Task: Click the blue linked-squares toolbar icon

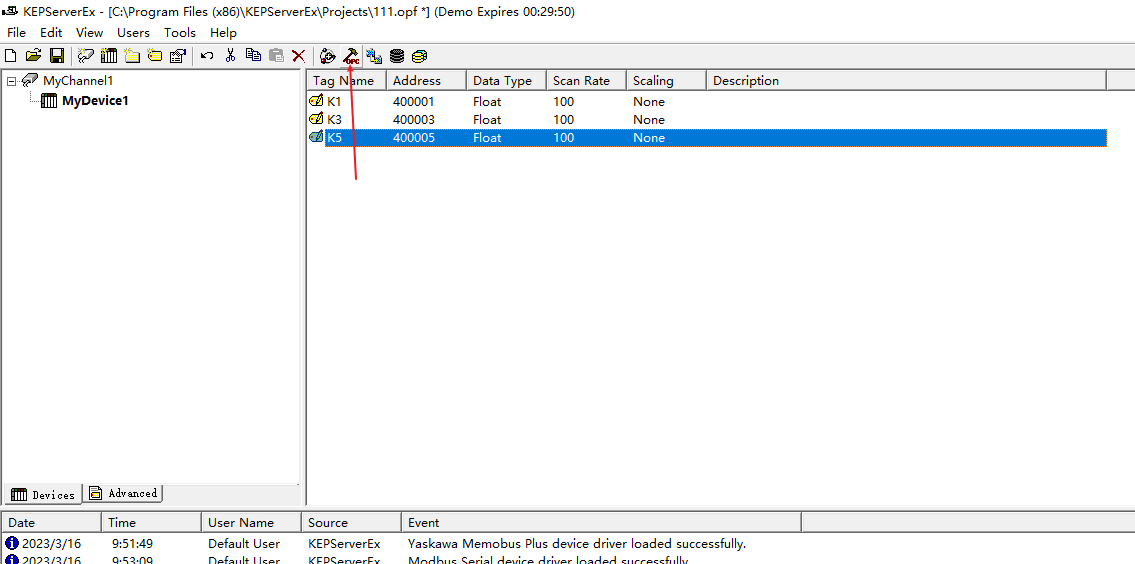Action: coord(374,56)
